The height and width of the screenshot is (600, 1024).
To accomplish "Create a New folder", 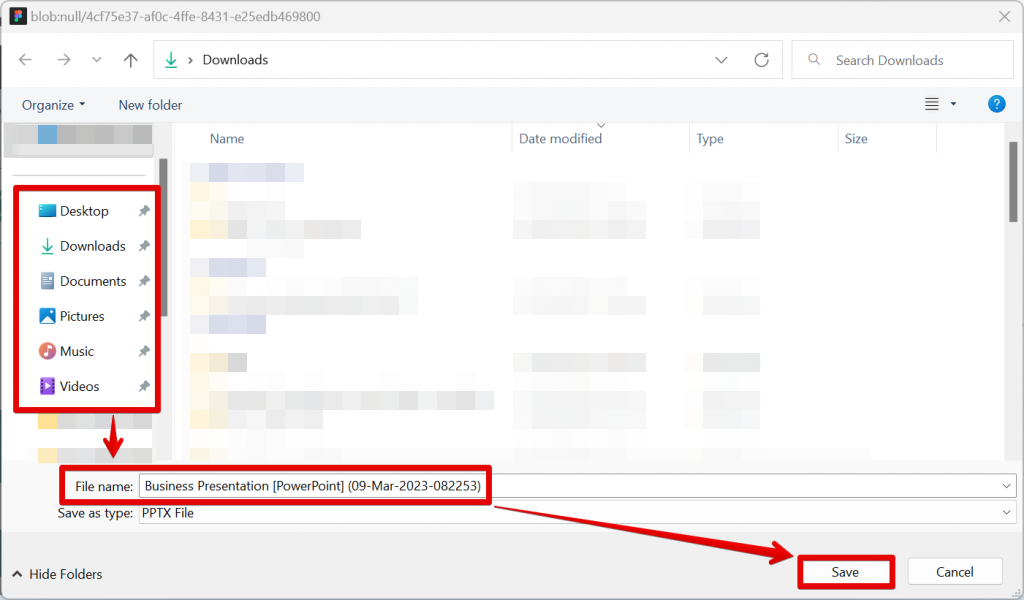I will coord(150,104).
